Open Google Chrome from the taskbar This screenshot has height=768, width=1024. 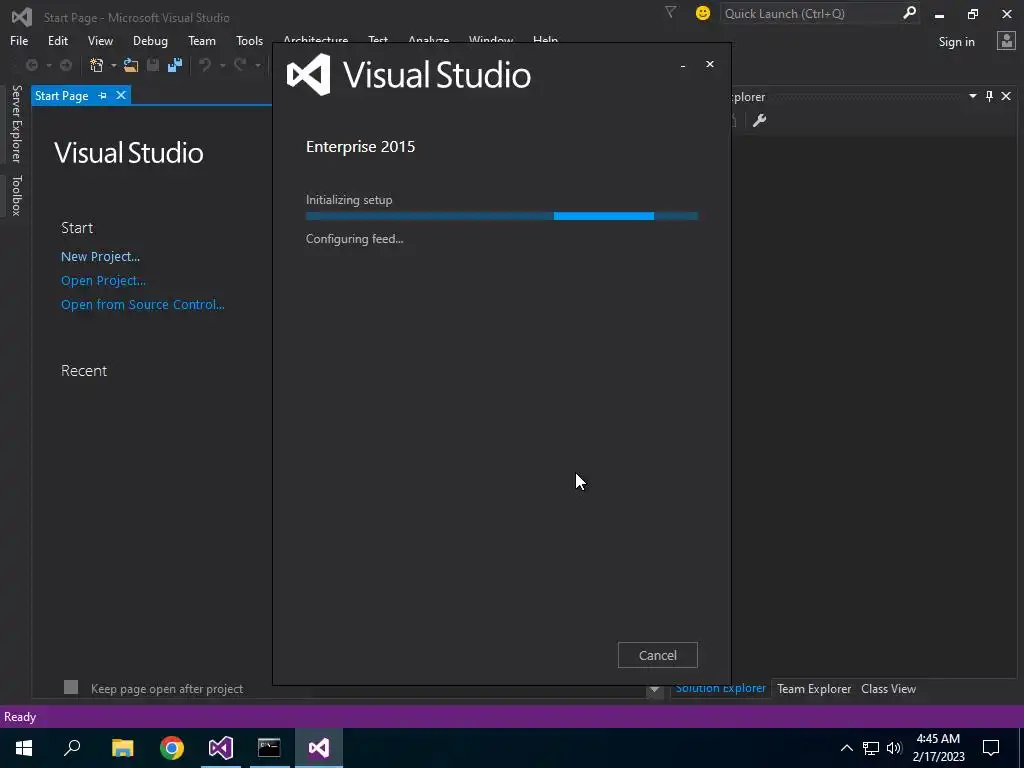point(172,748)
